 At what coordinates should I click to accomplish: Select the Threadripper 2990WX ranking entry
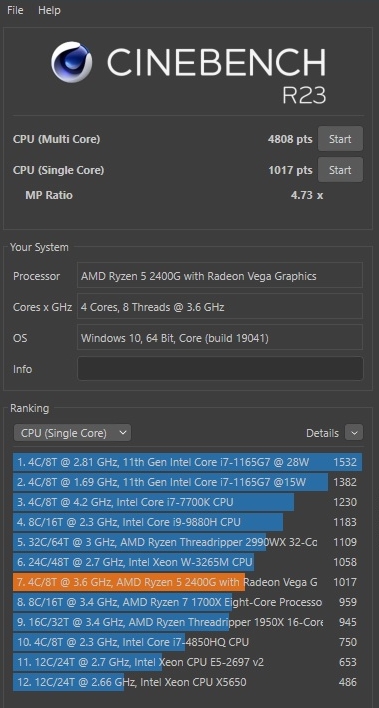click(187, 542)
